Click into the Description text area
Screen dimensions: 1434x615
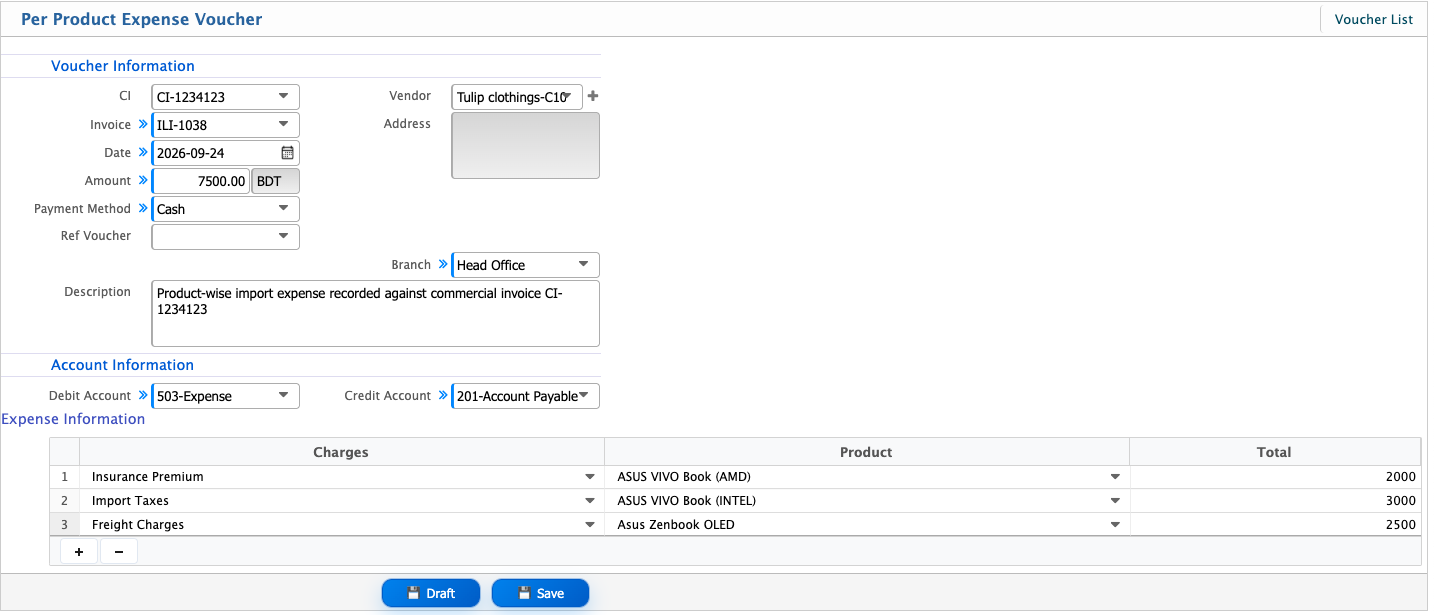tap(375, 313)
